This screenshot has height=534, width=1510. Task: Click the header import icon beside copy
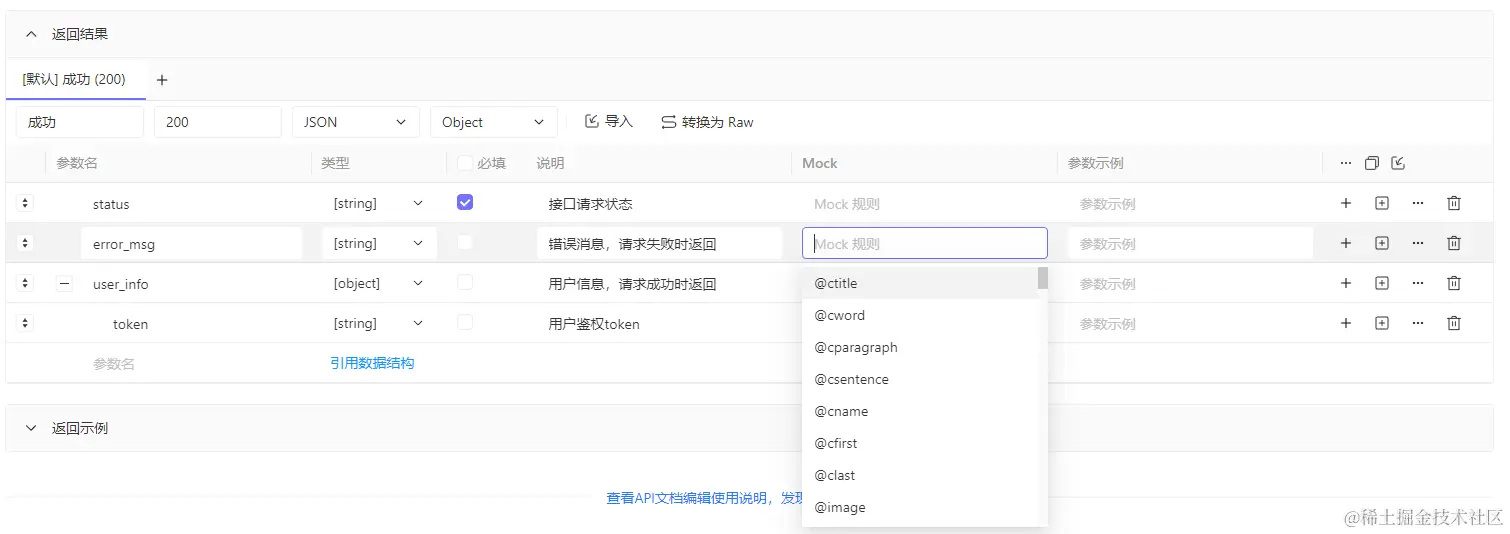pyautogui.click(x=1398, y=163)
